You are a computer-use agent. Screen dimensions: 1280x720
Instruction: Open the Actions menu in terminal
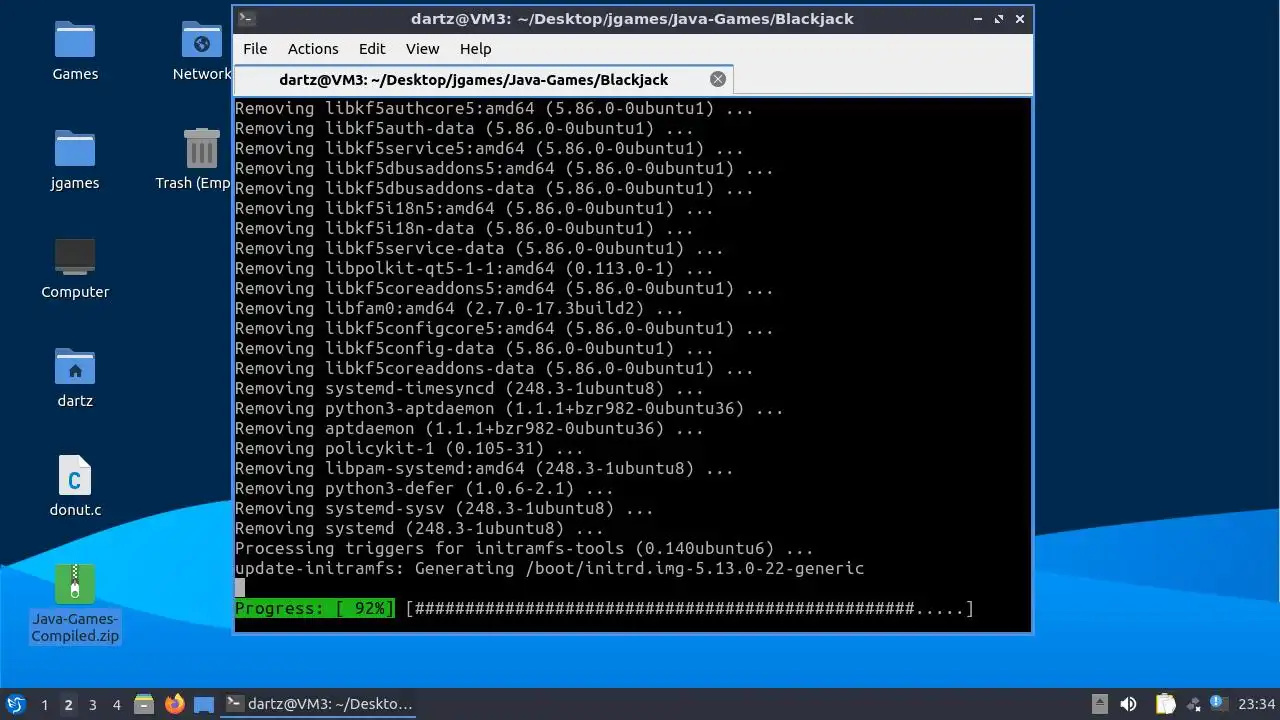pyautogui.click(x=313, y=48)
